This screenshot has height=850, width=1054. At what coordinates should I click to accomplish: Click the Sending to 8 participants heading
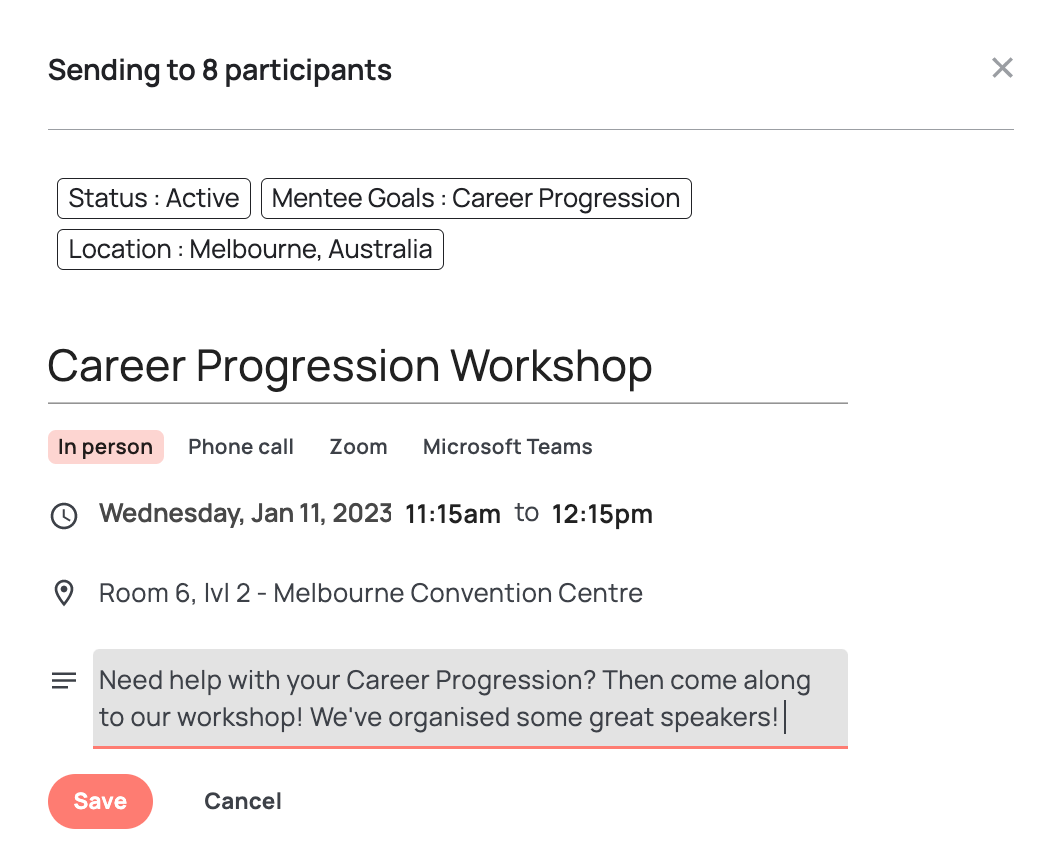[220, 70]
